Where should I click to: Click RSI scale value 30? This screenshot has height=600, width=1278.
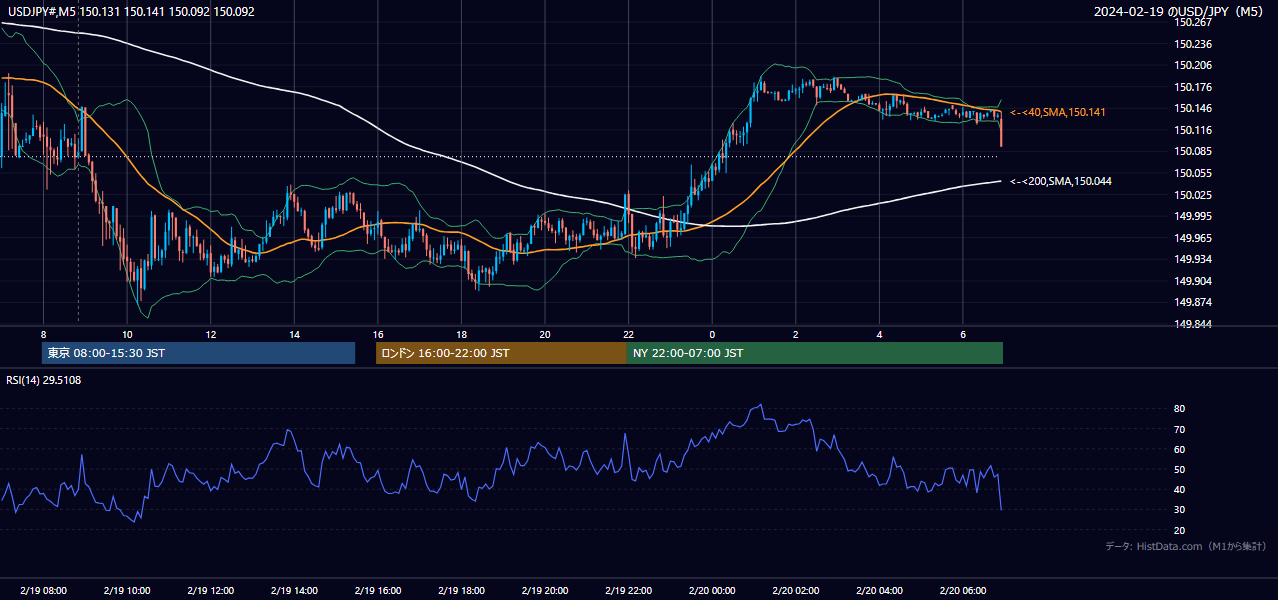click(x=1180, y=511)
